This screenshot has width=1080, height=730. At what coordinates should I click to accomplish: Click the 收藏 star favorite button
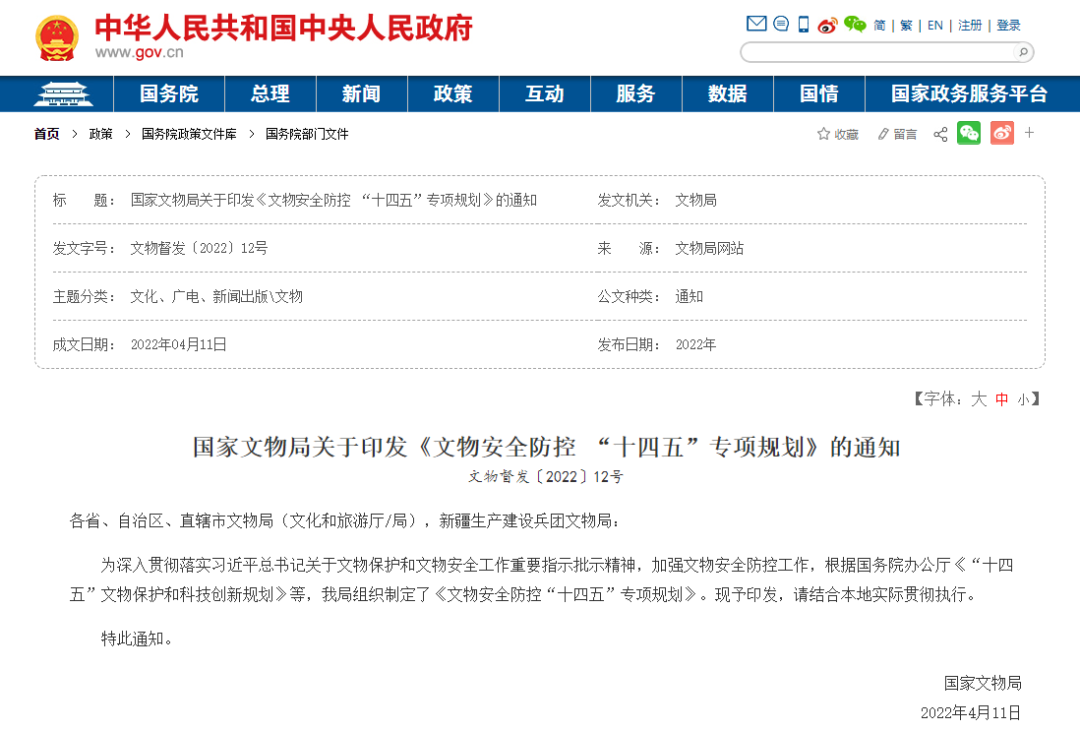838,134
